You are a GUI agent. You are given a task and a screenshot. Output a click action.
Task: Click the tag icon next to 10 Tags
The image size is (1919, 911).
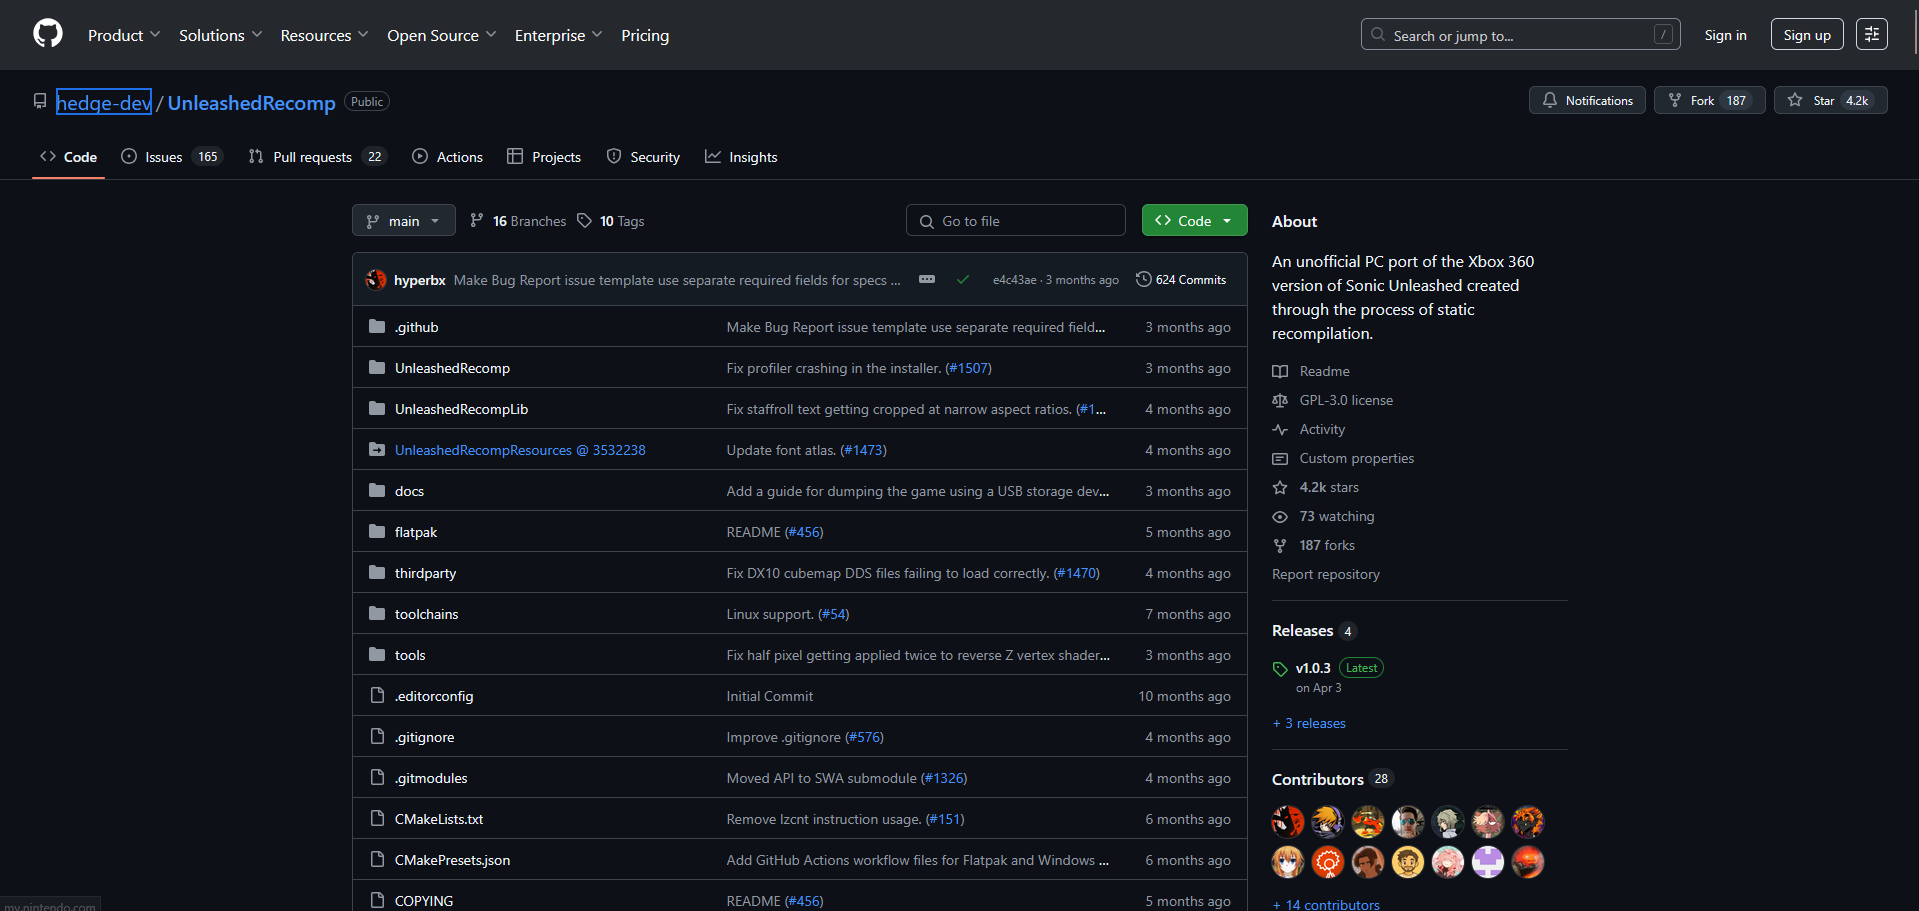[584, 220]
